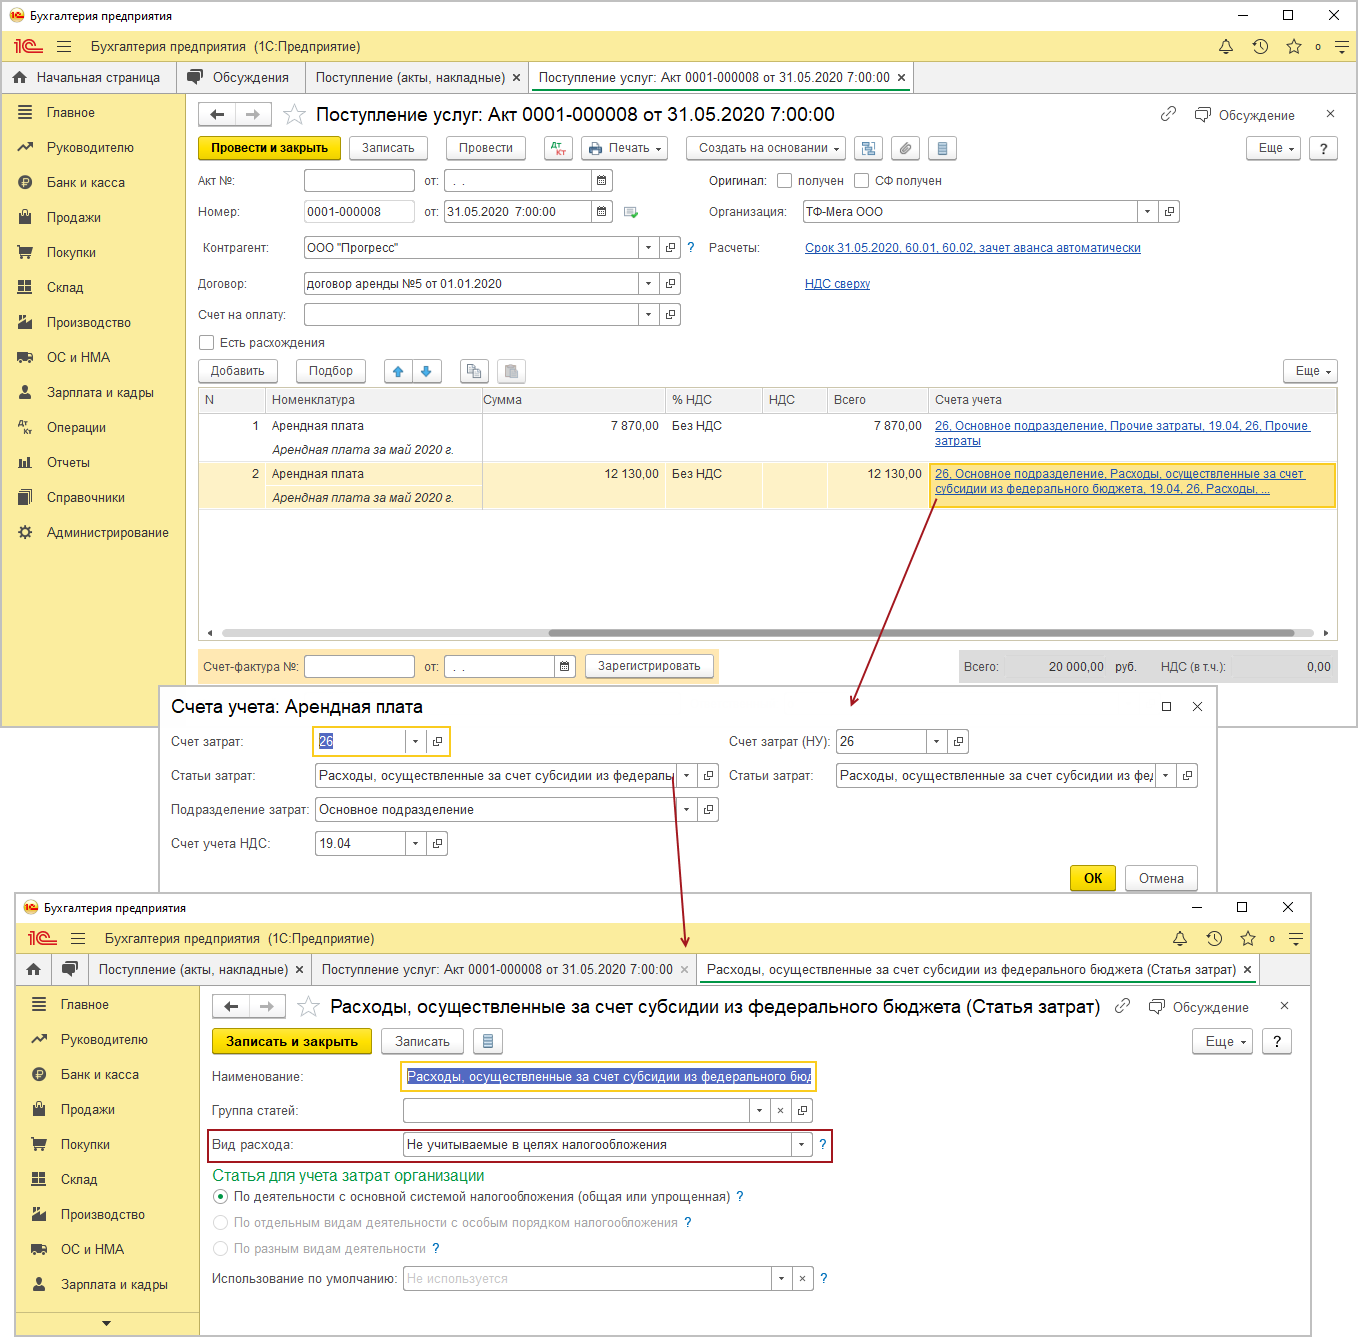Open Администрирование section in sidebar
This screenshot has width=1358, height=1343.
(x=108, y=533)
